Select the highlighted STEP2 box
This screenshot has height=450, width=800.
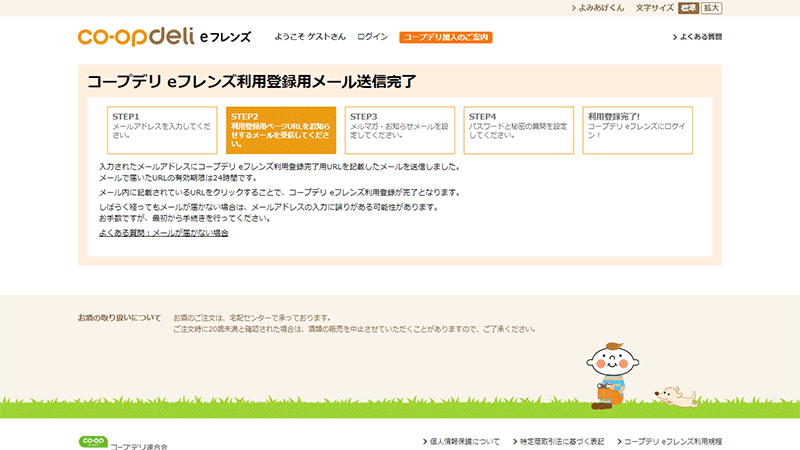coord(281,130)
